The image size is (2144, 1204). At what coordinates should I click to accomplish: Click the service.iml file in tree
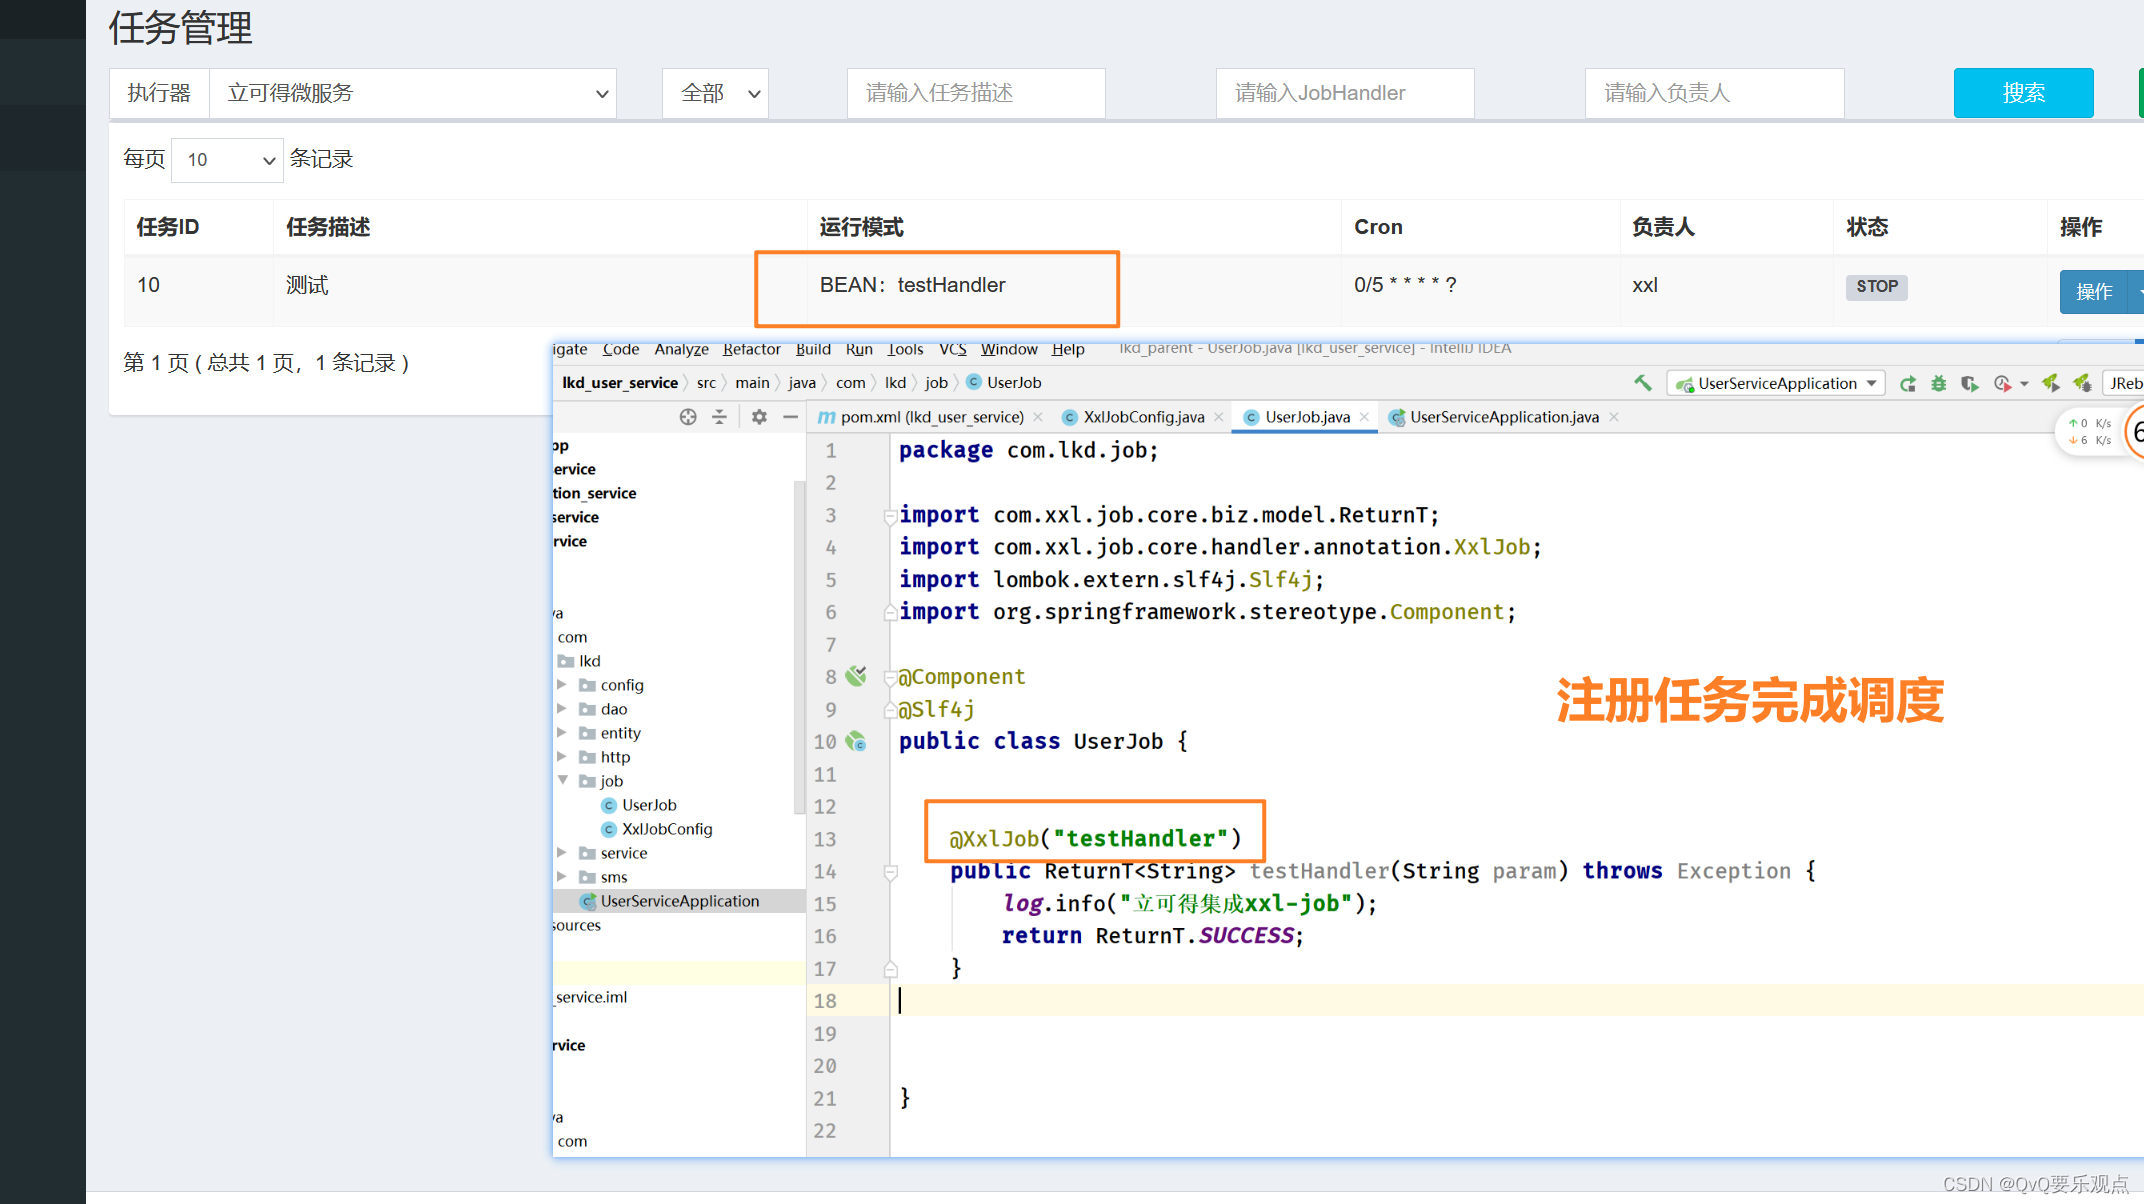(590, 997)
